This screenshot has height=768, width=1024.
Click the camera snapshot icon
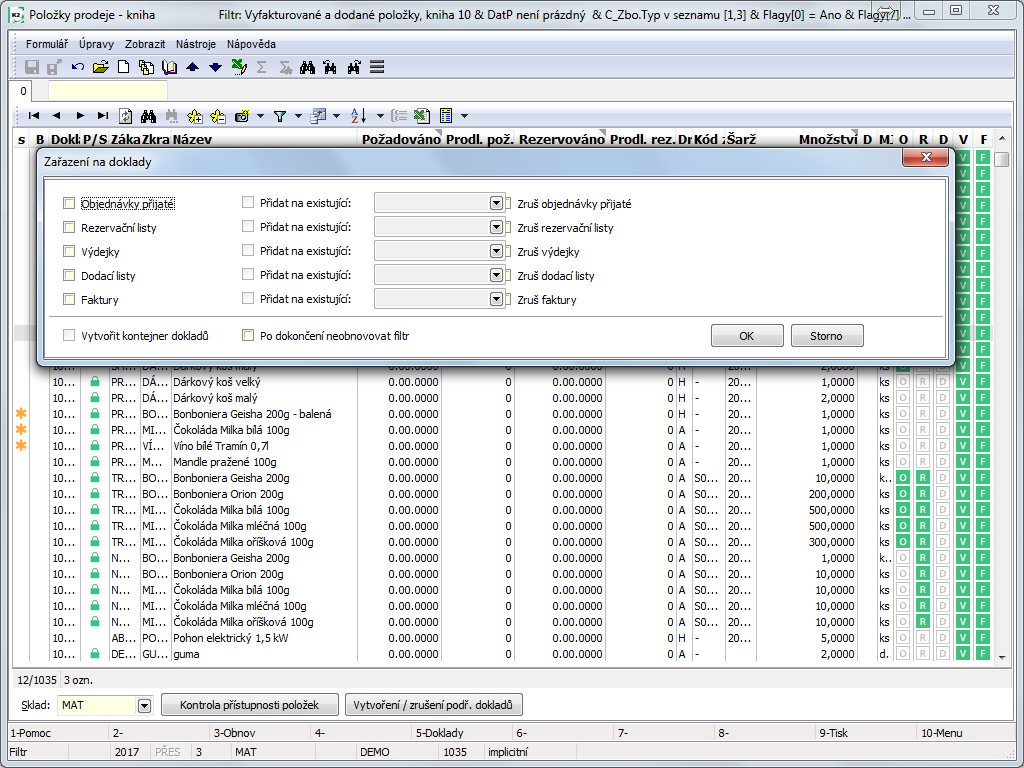click(x=242, y=116)
